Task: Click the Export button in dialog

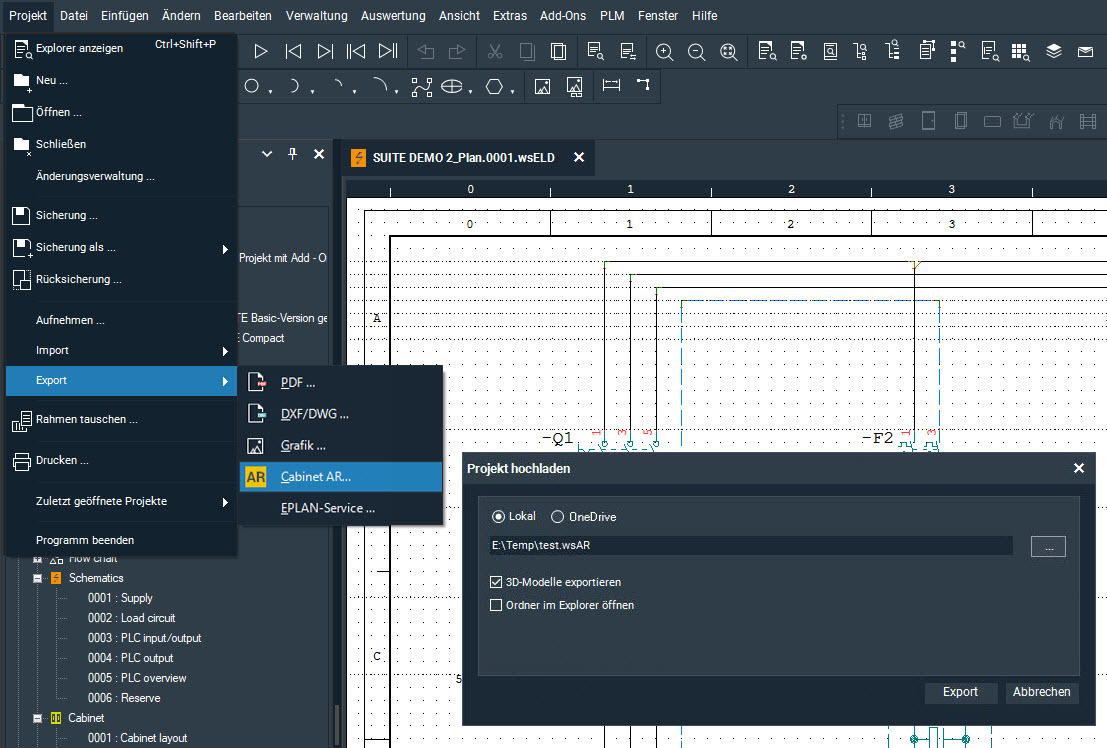Action: (960, 692)
